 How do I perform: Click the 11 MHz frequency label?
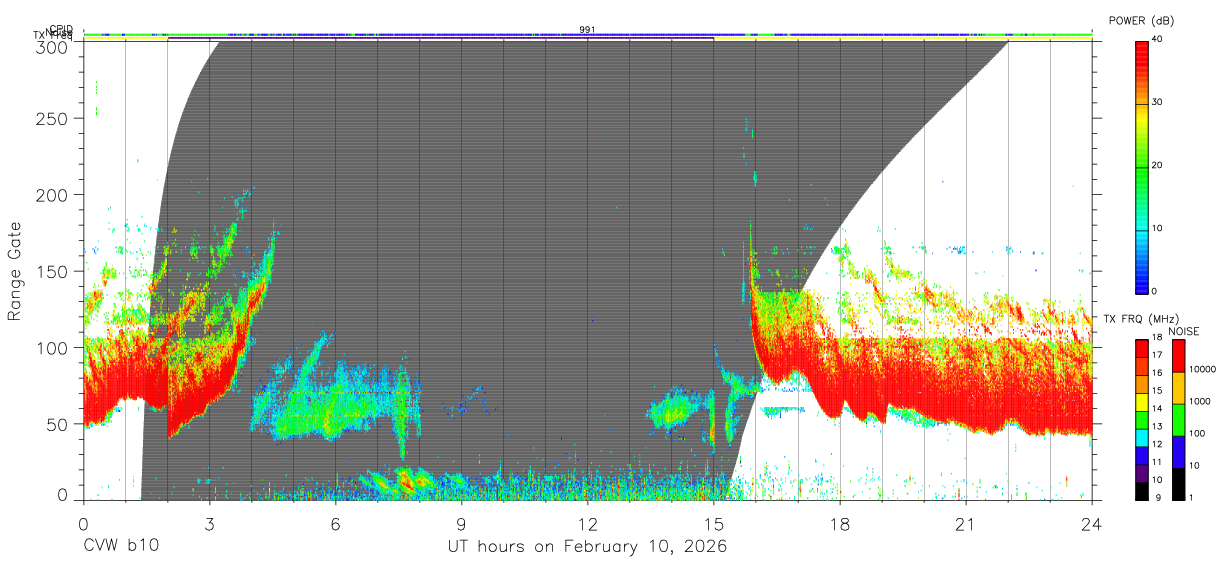1157,462
